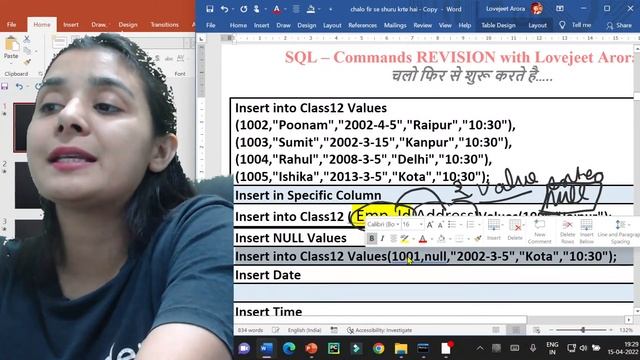Toggle Italic in the mini toolbar
640x360 pixels.
pos(382,238)
